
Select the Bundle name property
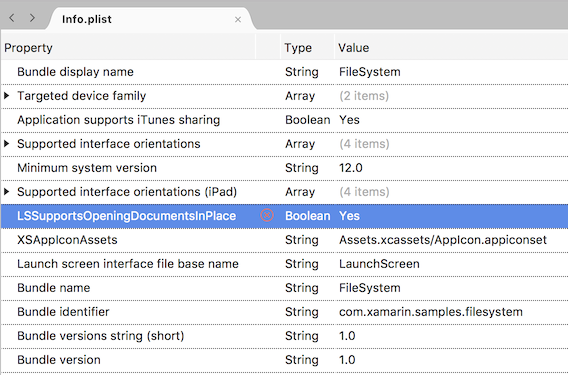tap(54, 288)
